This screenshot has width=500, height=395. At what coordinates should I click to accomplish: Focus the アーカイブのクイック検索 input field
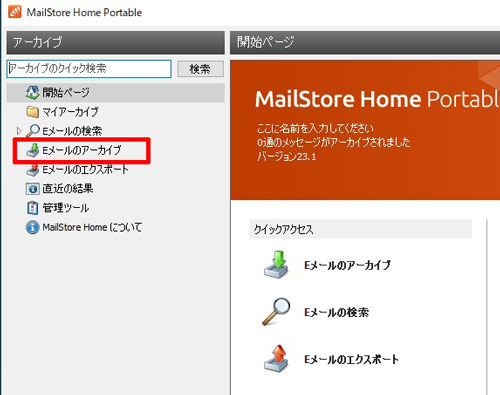point(89,69)
